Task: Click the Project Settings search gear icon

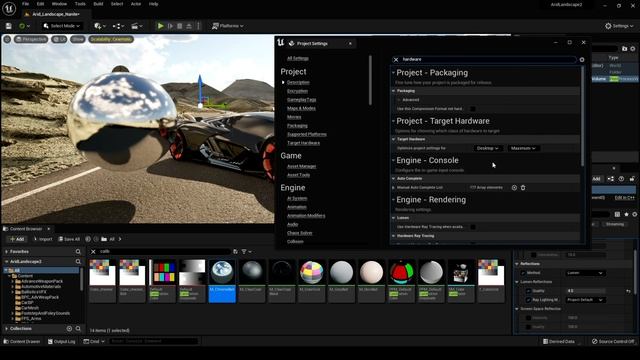Action: point(582,60)
